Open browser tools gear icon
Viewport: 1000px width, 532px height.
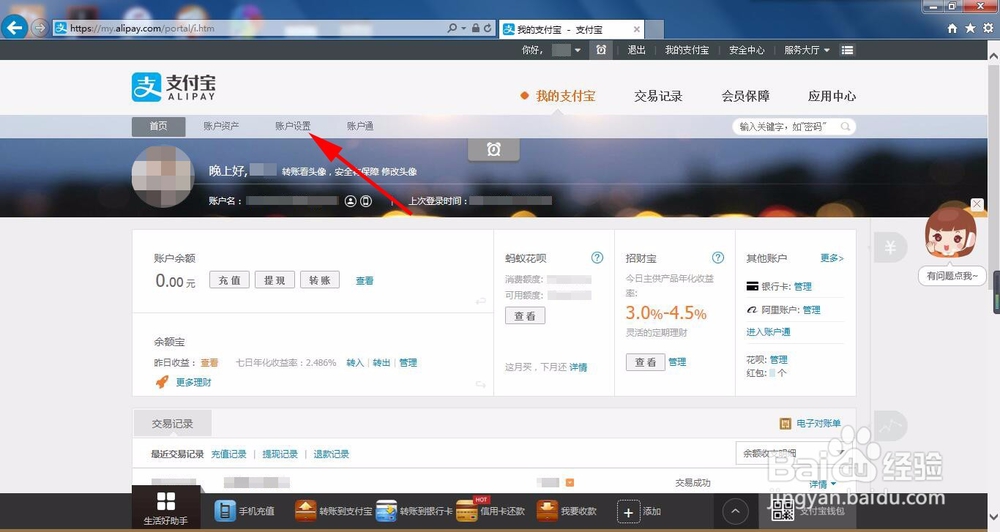click(x=988, y=28)
